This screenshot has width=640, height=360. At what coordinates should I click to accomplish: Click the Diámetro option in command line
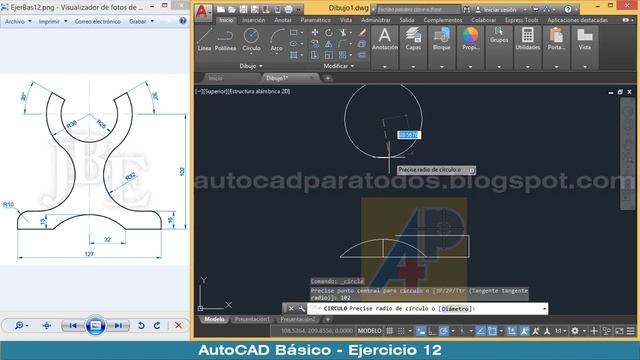point(455,309)
